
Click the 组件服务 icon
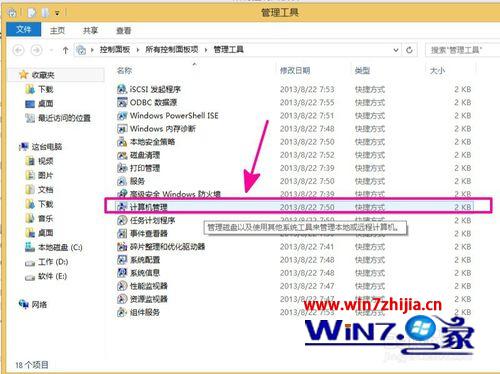122,312
